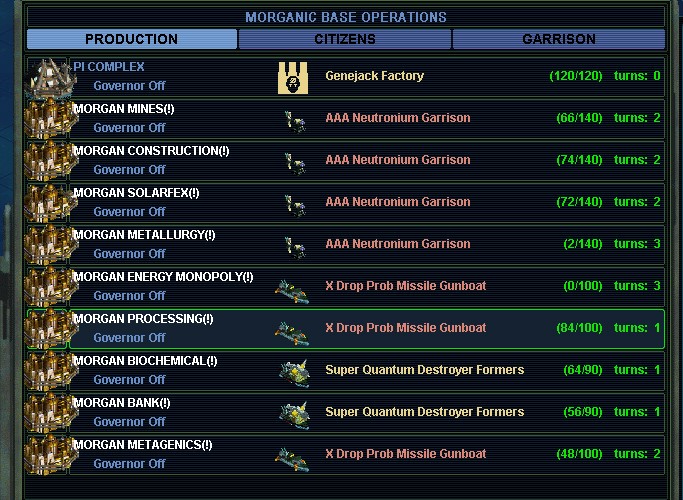The image size is (683, 500).
Task: Click the PI Complex base icon
Action: pyautogui.click(x=46, y=78)
